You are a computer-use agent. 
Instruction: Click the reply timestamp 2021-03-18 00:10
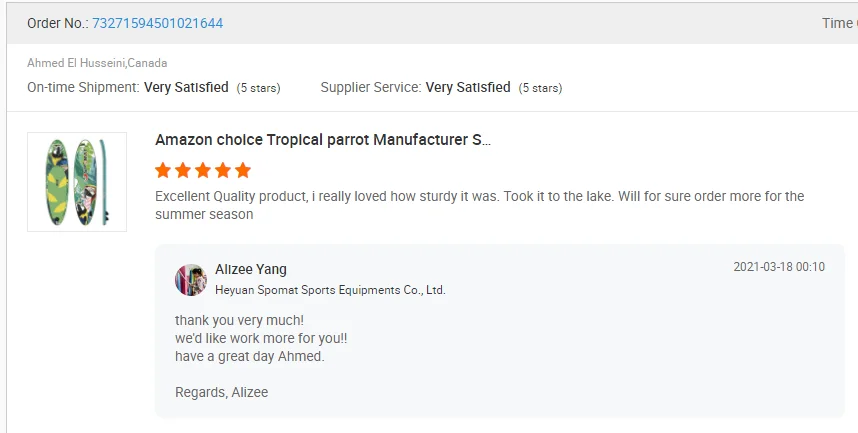click(x=779, y=267)
